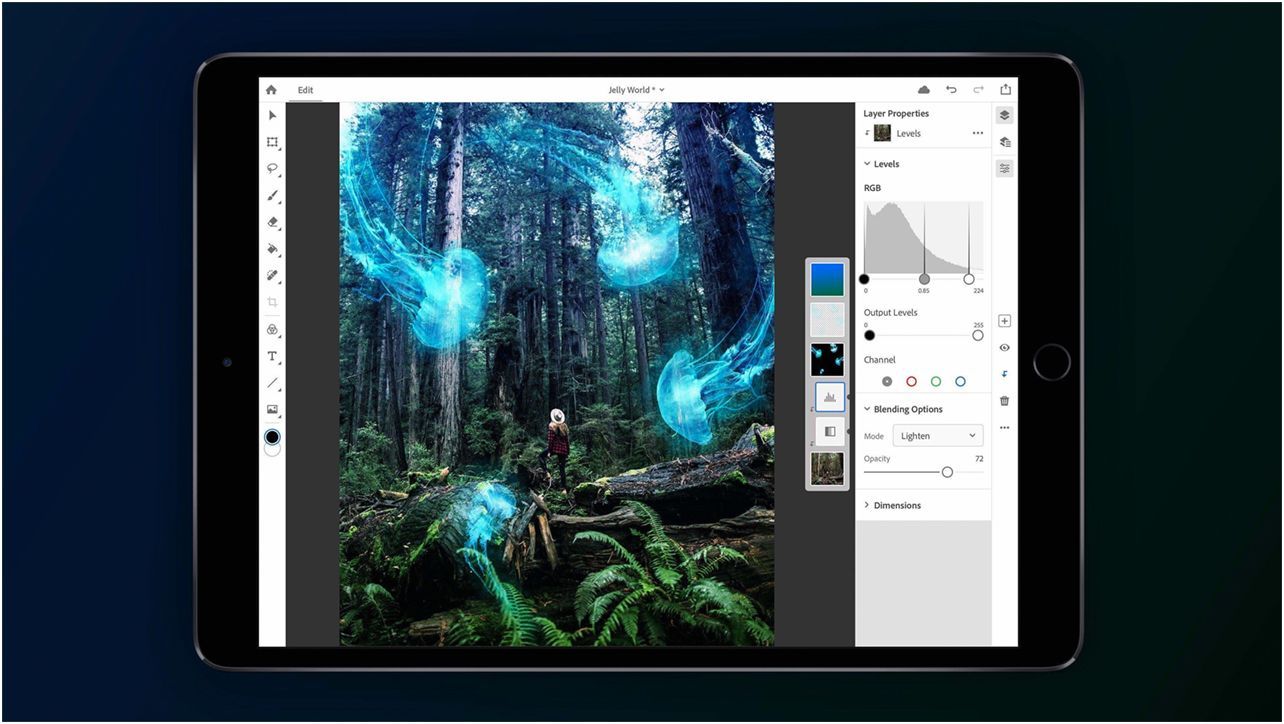Open the Layers panel
The height and width of the screenshot is (724, 1284).
click(1004, 115)
